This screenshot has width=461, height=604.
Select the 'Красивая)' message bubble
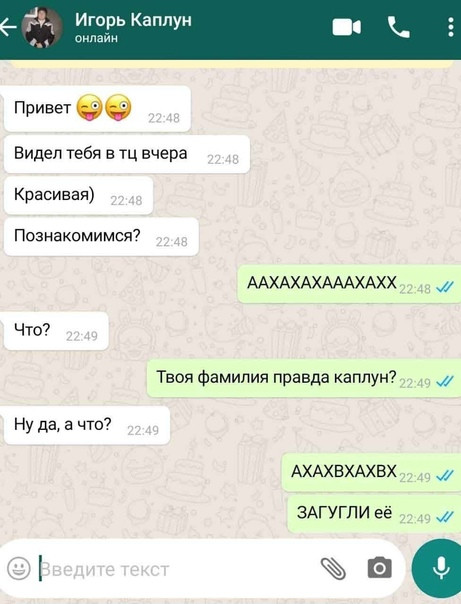79,195
